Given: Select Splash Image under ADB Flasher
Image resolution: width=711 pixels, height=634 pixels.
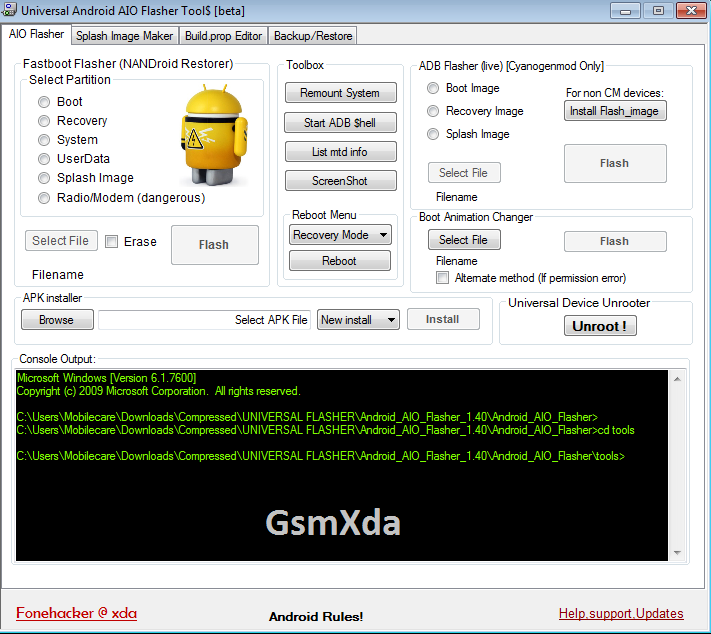Looking at the screenshot, I should (433, 134).
